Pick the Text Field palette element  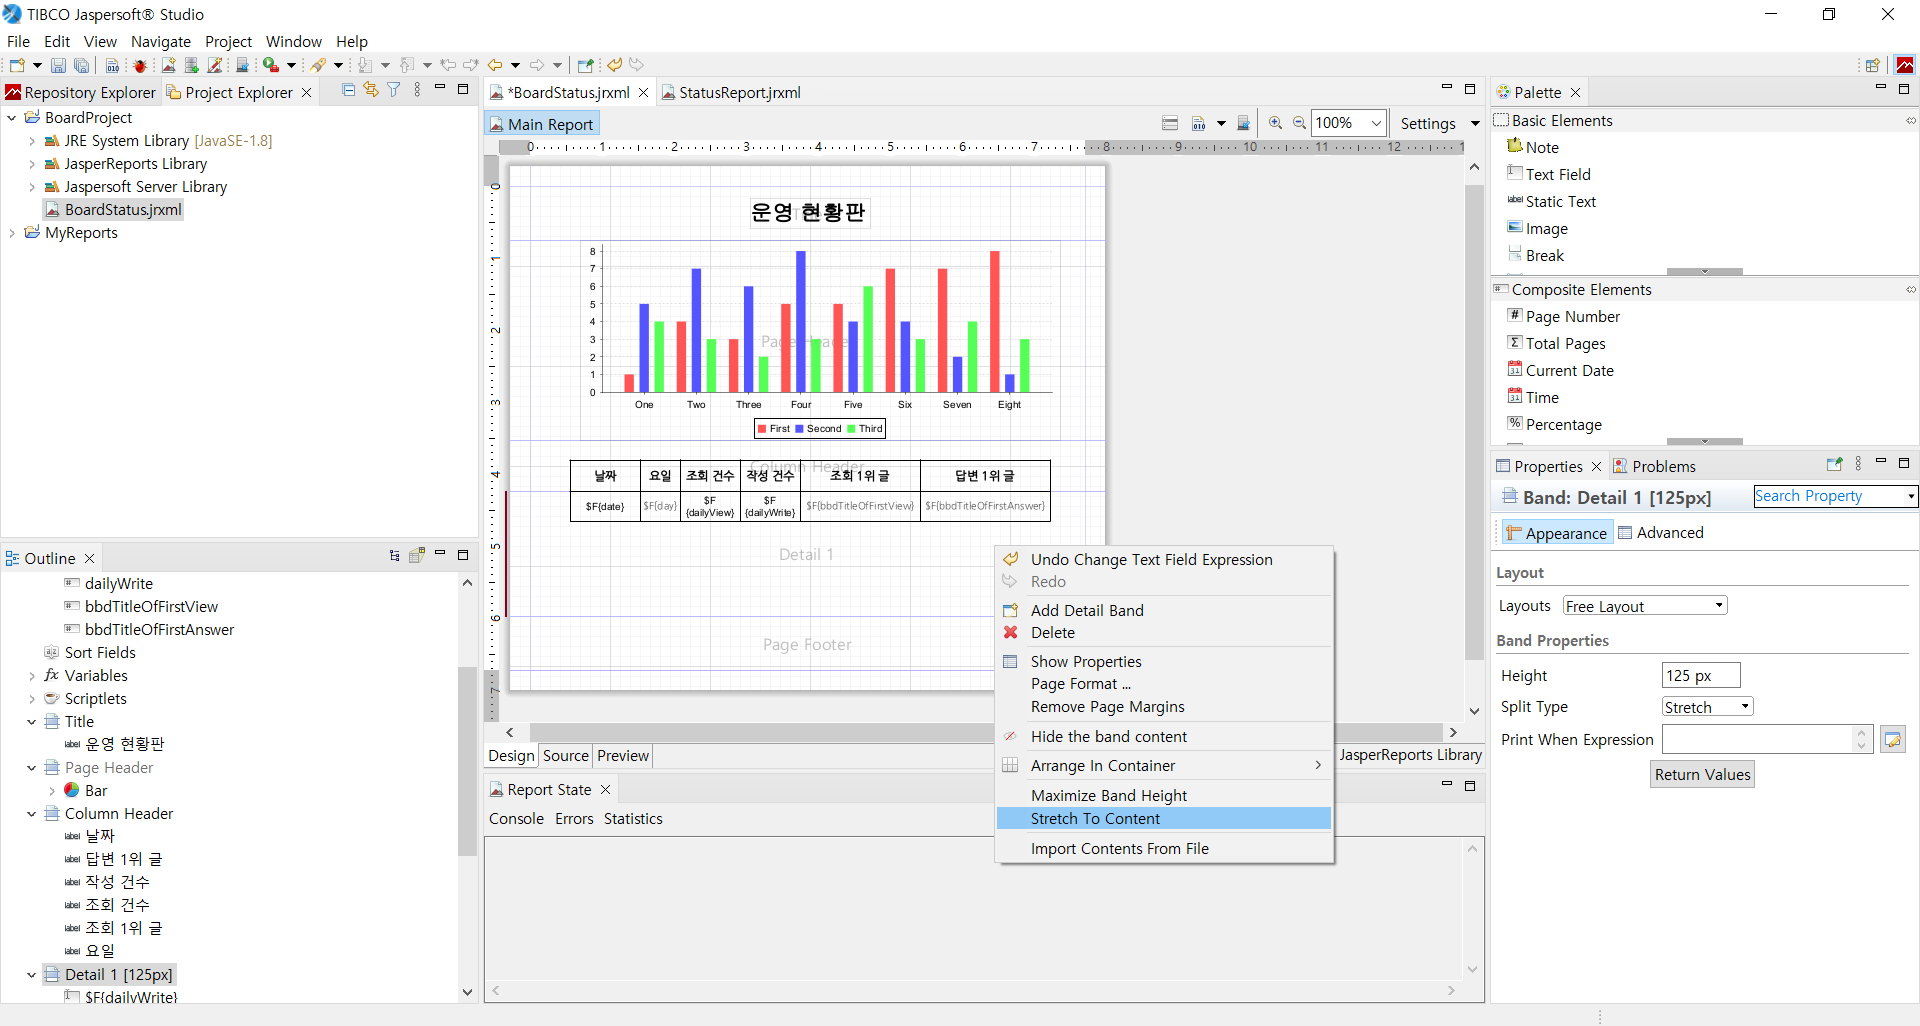click(1549, 174)
